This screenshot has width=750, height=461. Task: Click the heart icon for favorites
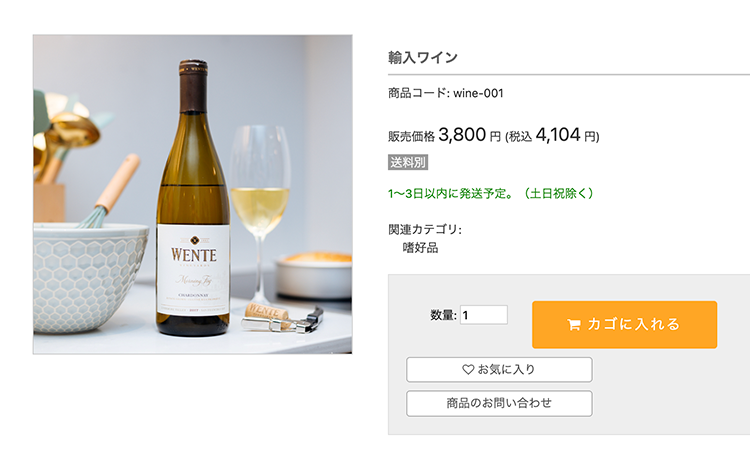468,370
